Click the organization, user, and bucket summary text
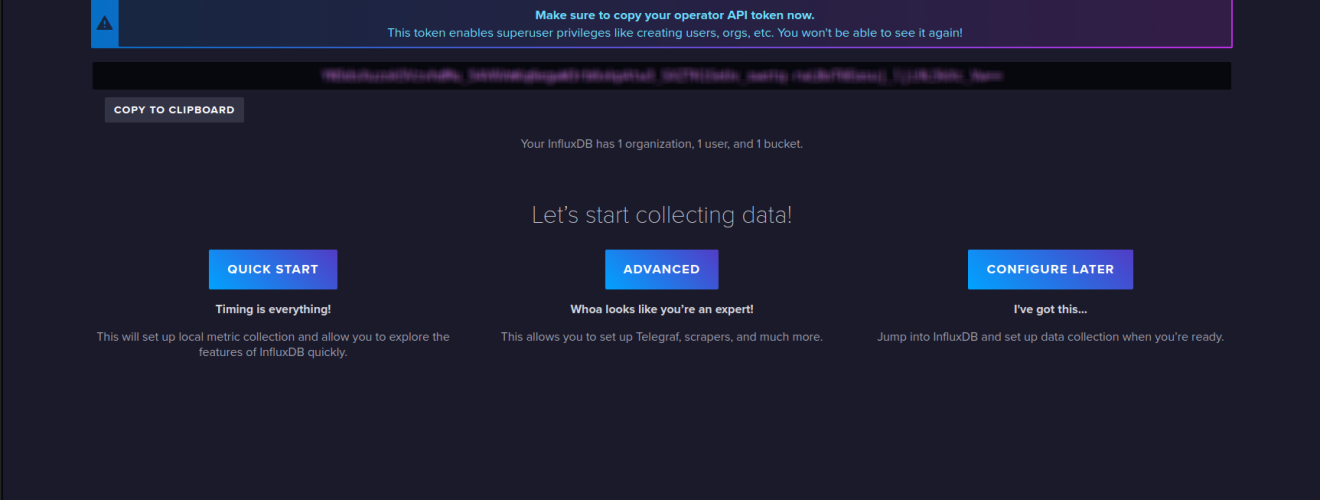1320x500 pixels. coord(661,144)
